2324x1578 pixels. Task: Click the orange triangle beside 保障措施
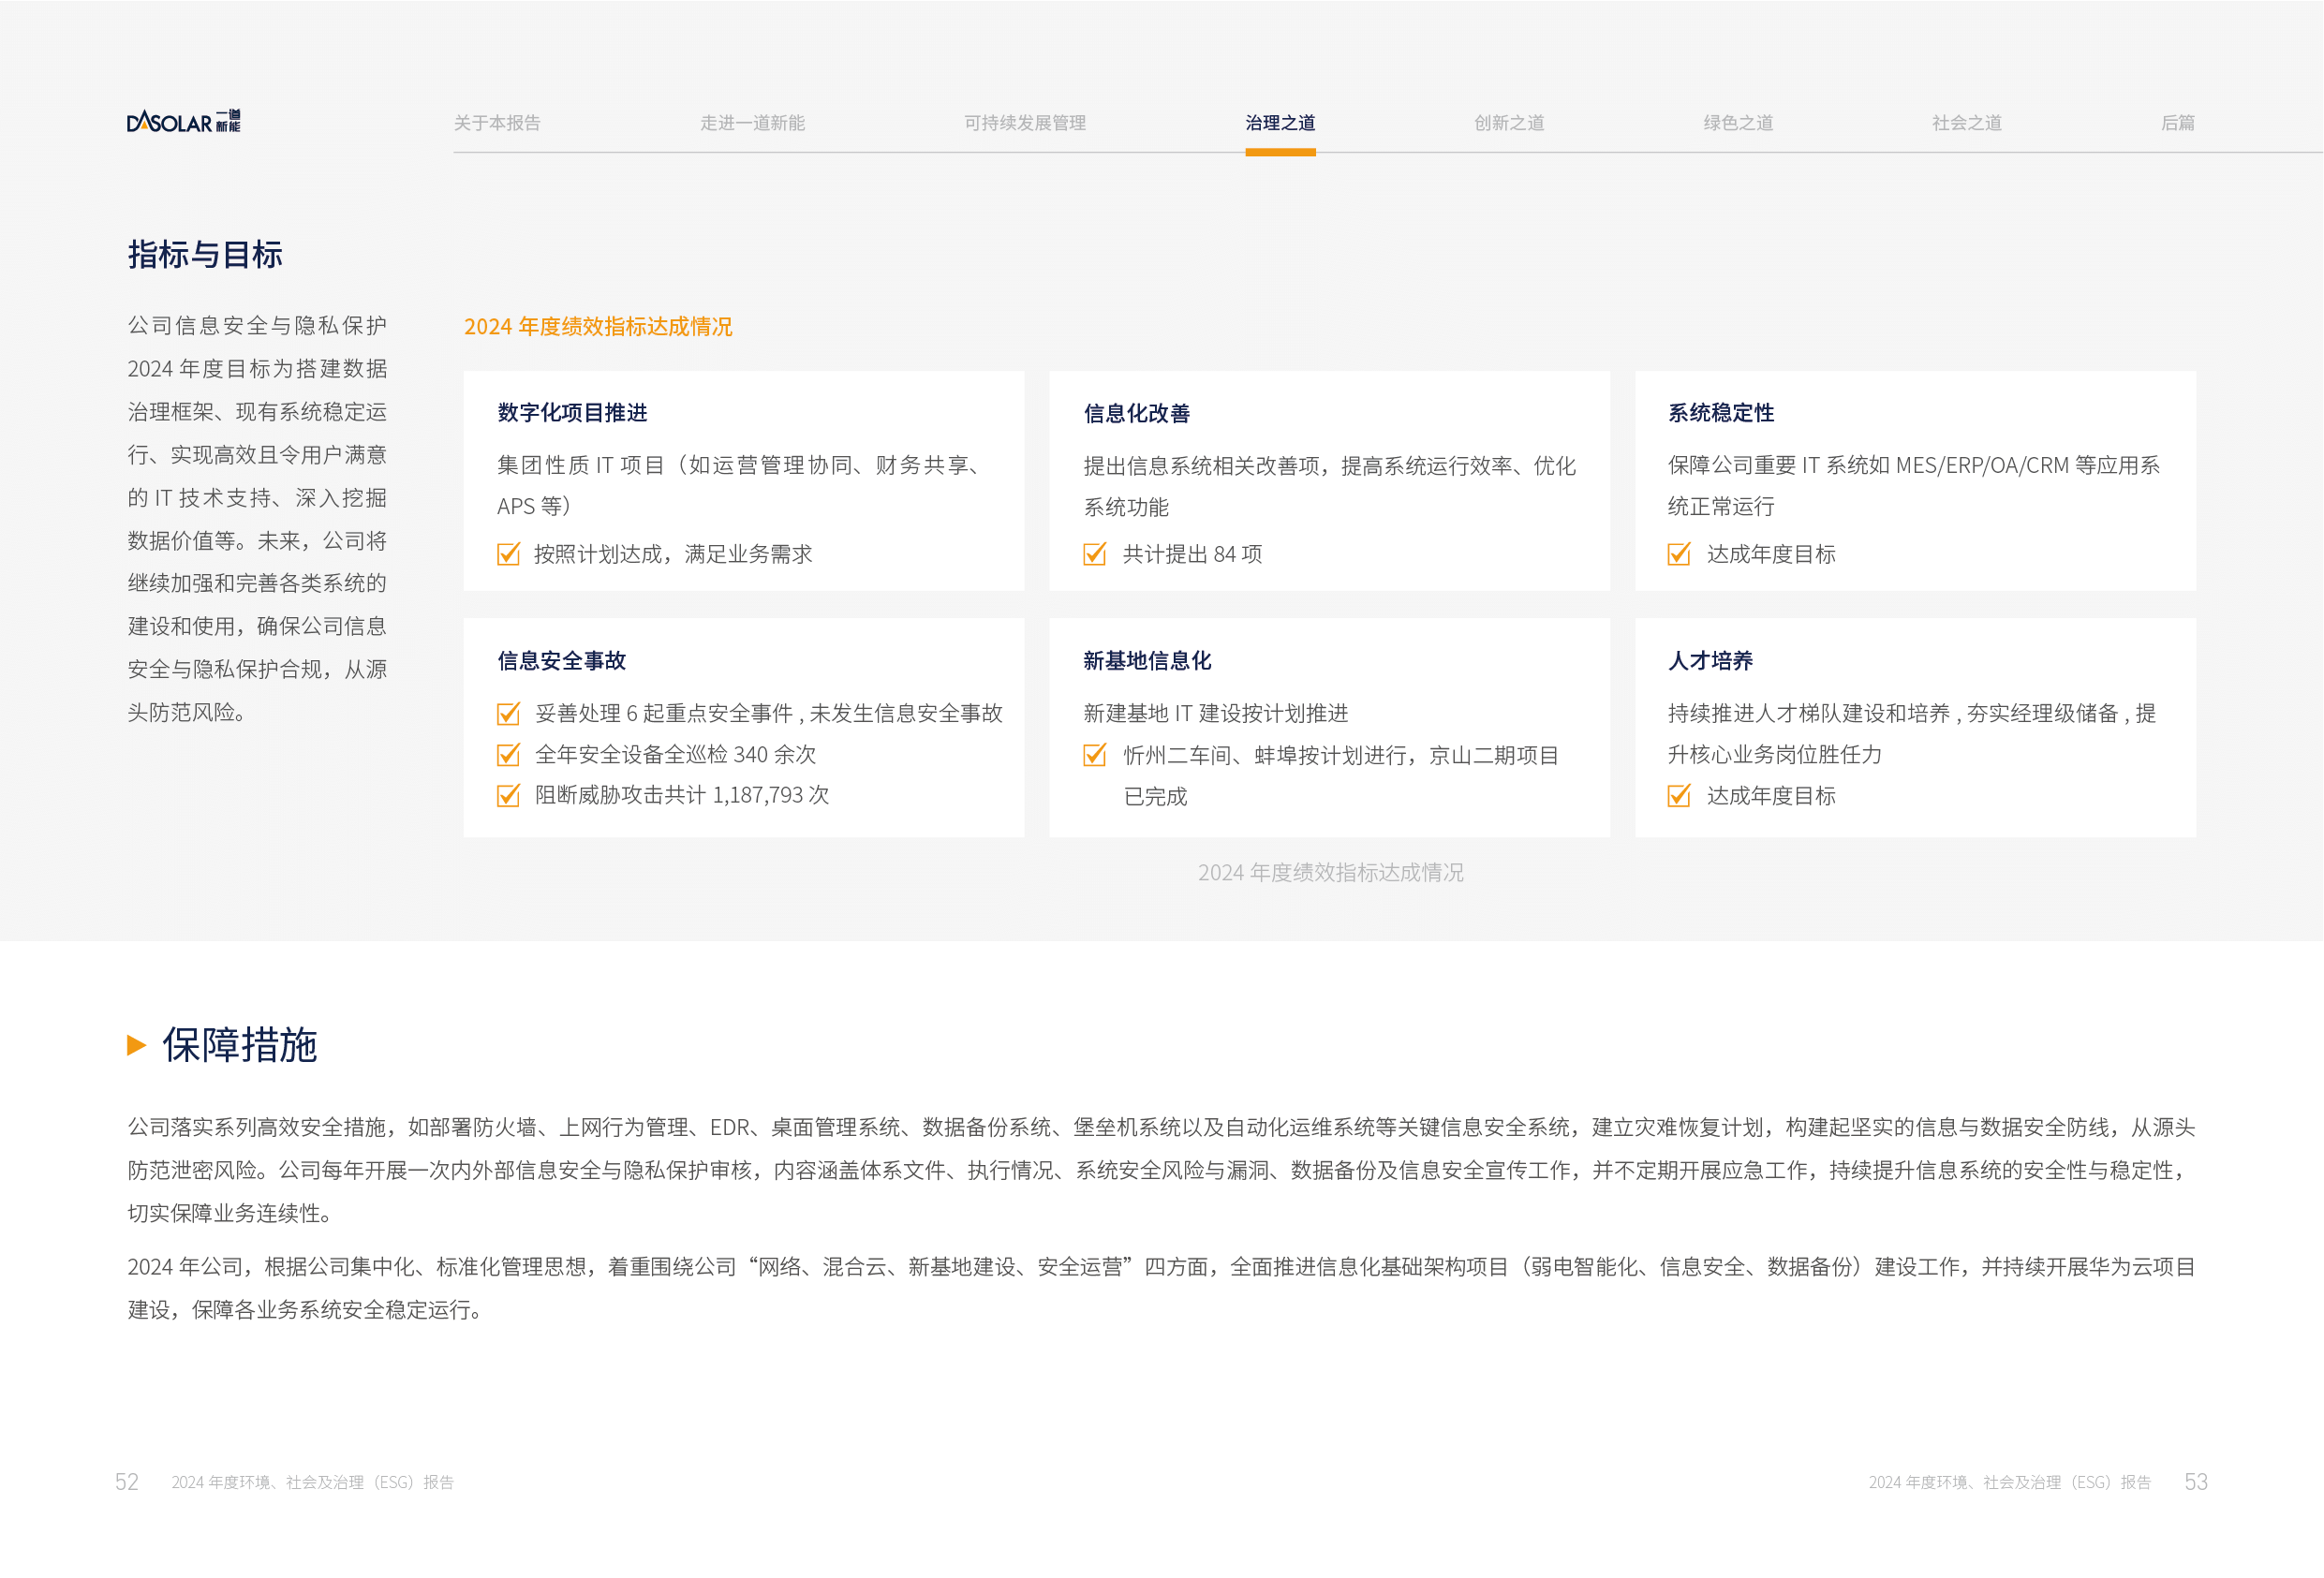point(137,1045)
